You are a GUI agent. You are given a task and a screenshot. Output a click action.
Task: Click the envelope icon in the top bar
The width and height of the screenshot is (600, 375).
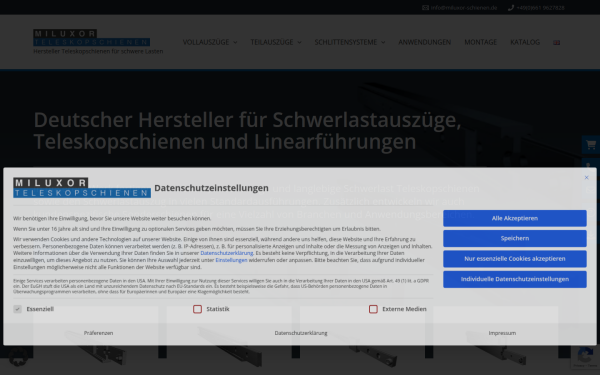pos(425,8)
